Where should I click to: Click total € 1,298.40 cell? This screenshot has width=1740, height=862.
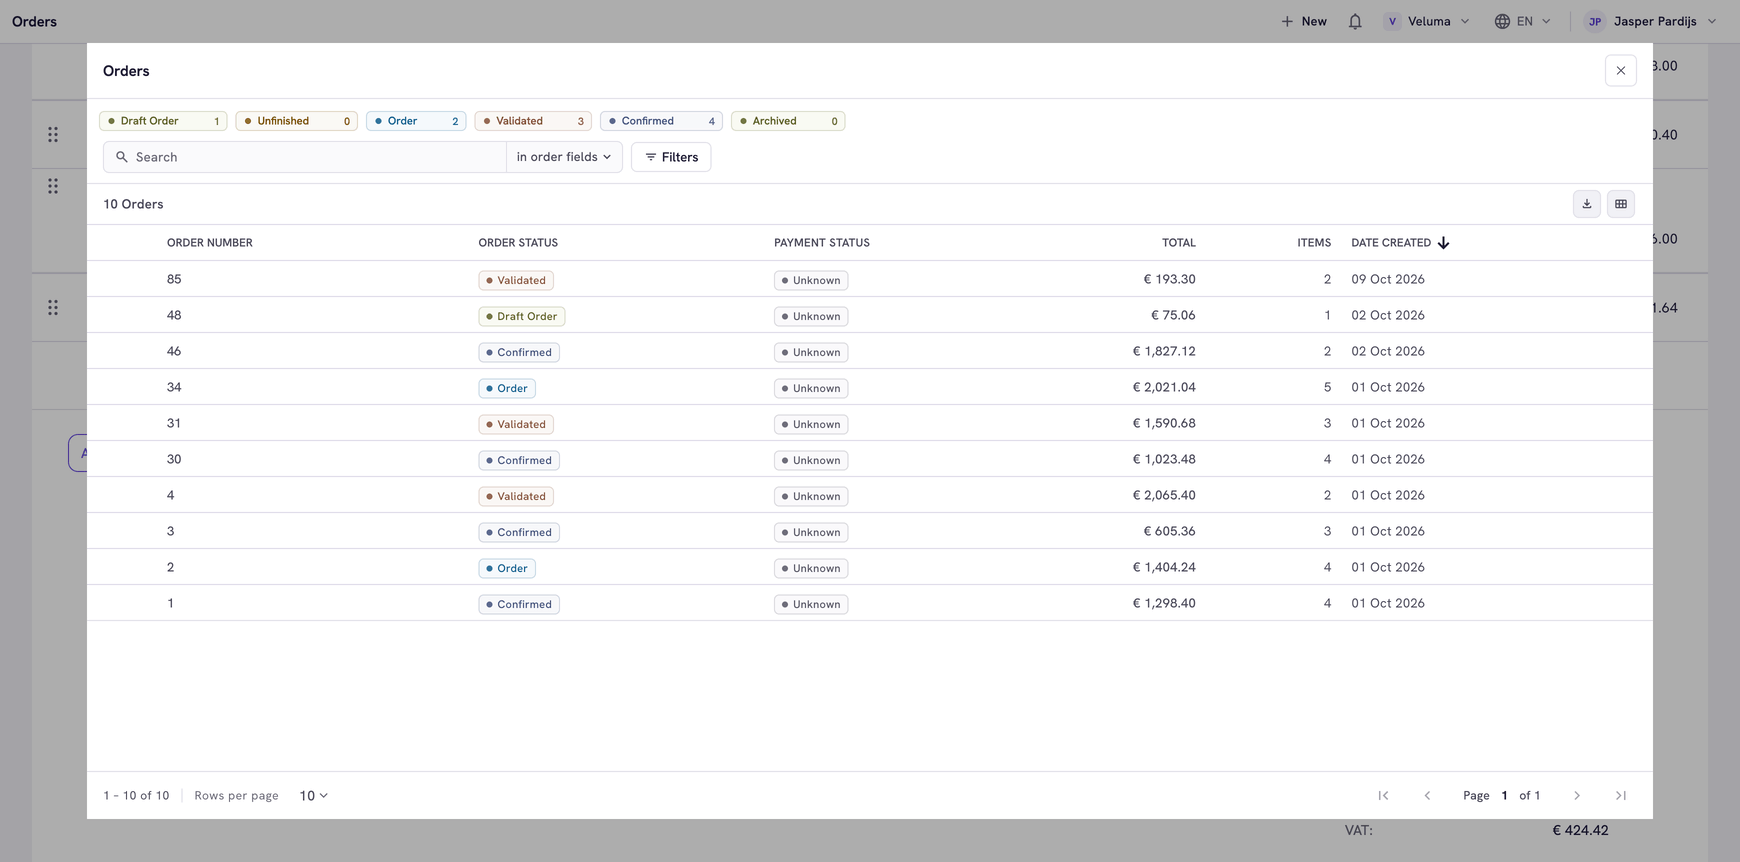(1164, 603)
